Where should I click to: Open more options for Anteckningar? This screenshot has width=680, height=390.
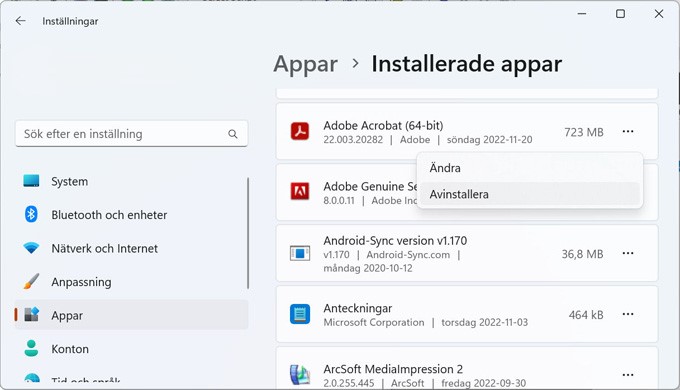628,314
